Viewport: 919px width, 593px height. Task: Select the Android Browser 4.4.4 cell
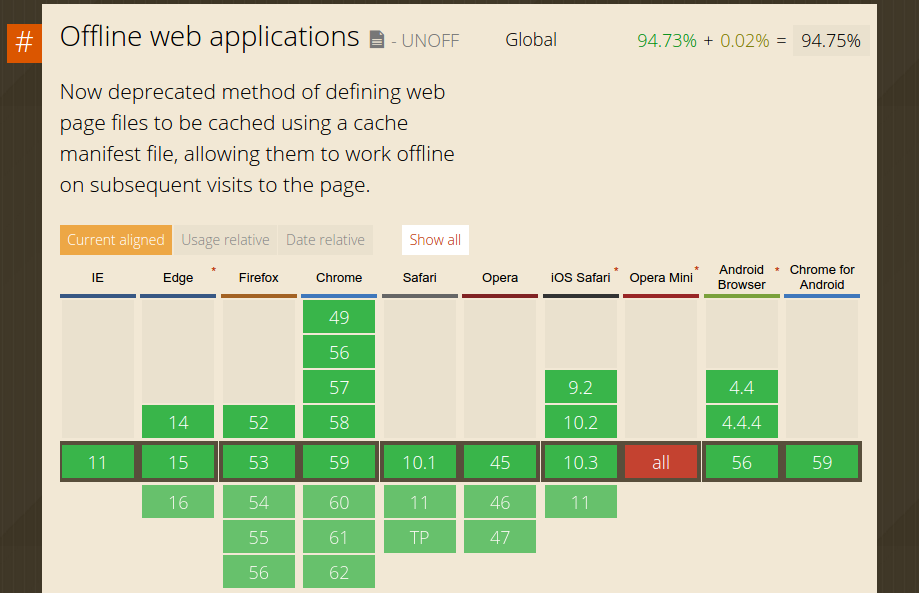(741, 422)
